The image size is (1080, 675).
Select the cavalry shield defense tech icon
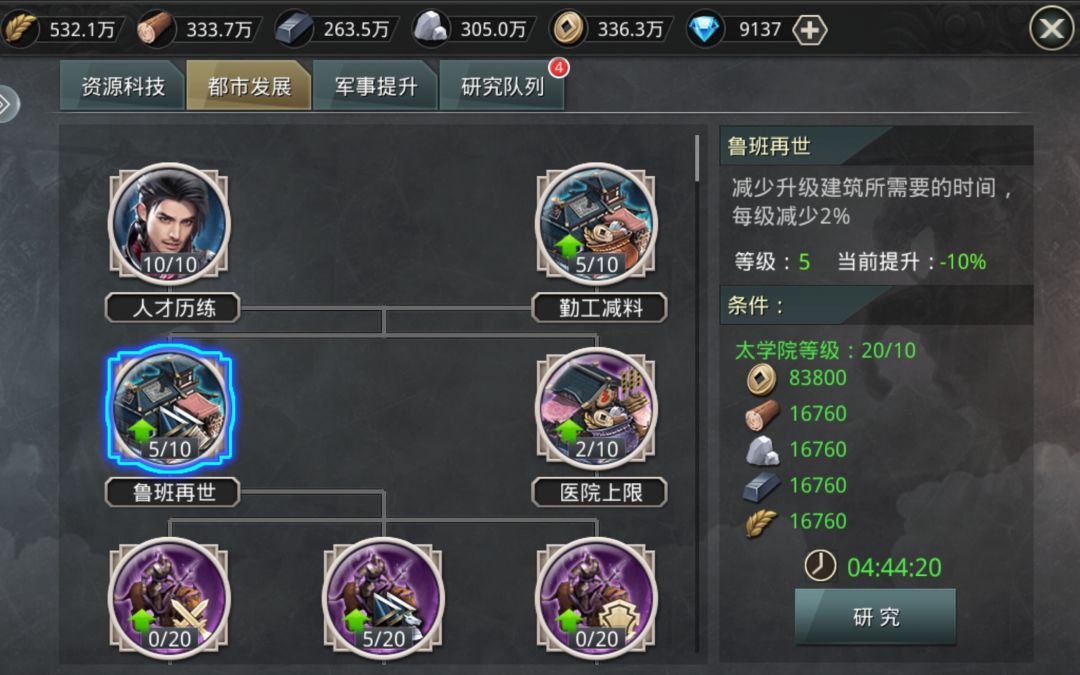pyautogui.click(x=596, y=596)
